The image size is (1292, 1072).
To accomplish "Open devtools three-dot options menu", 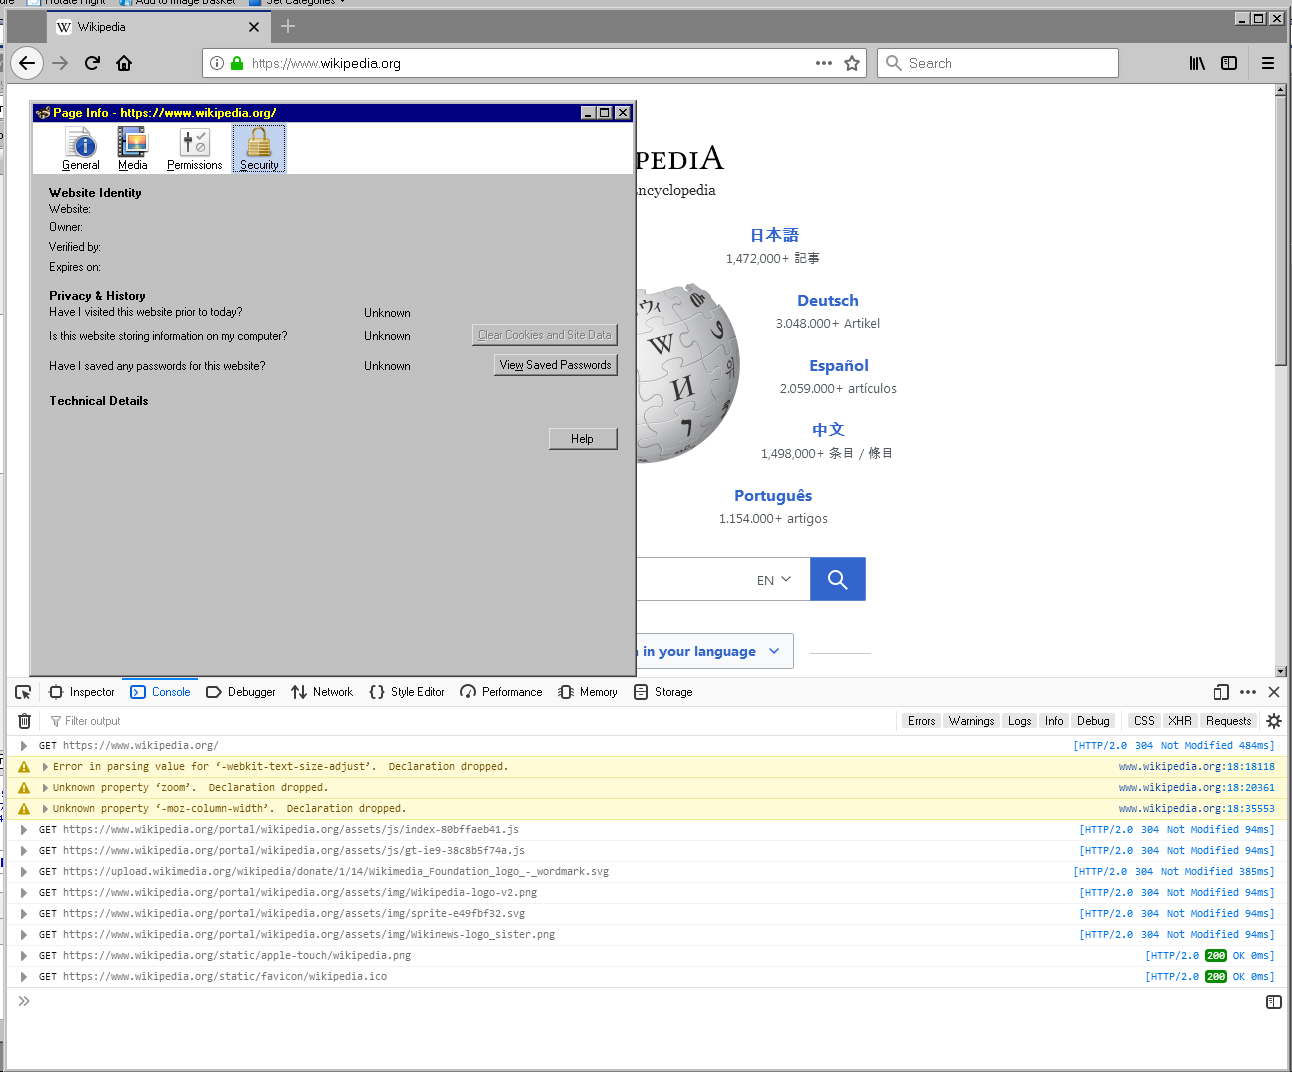I will click(1248, 692).
